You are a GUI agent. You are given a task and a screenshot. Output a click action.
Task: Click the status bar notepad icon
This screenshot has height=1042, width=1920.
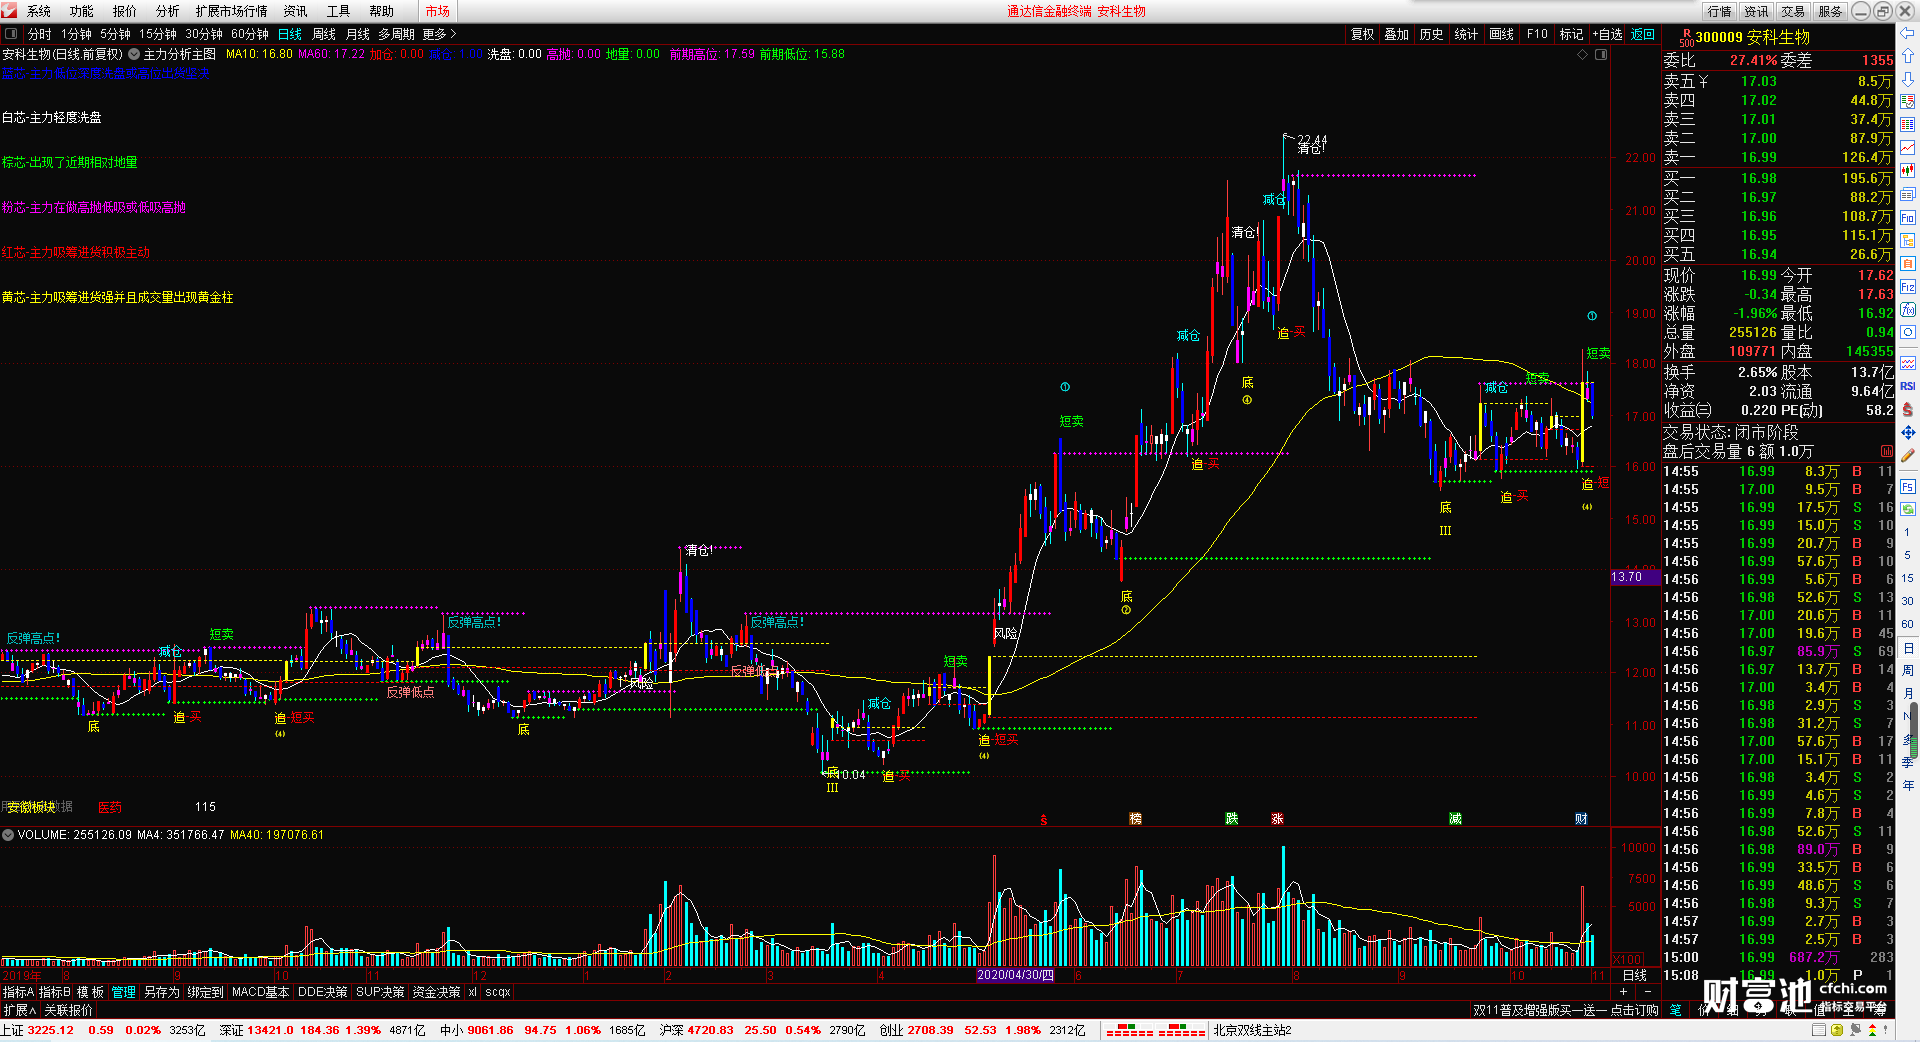tap(1818, 1030)
